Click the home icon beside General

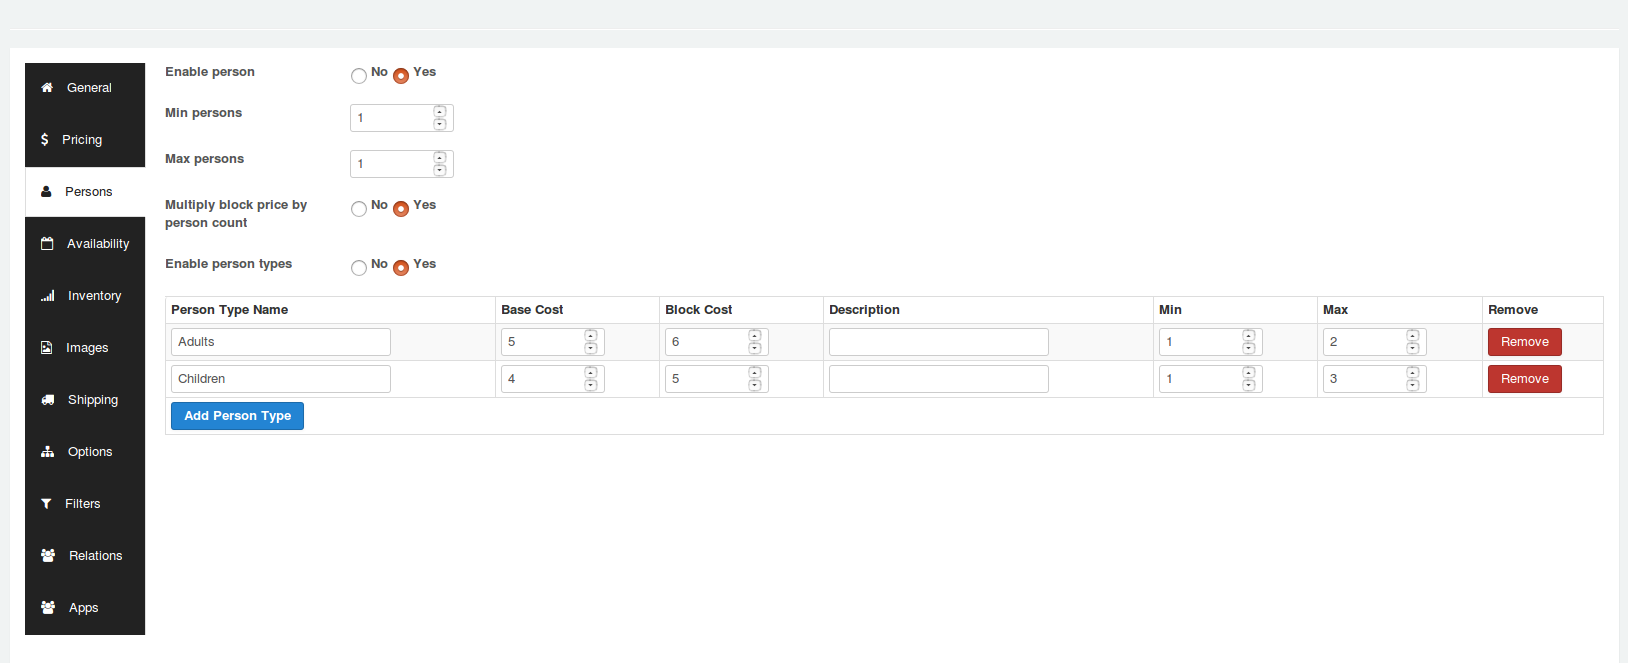pyautogui.click(x=47, y=88)
